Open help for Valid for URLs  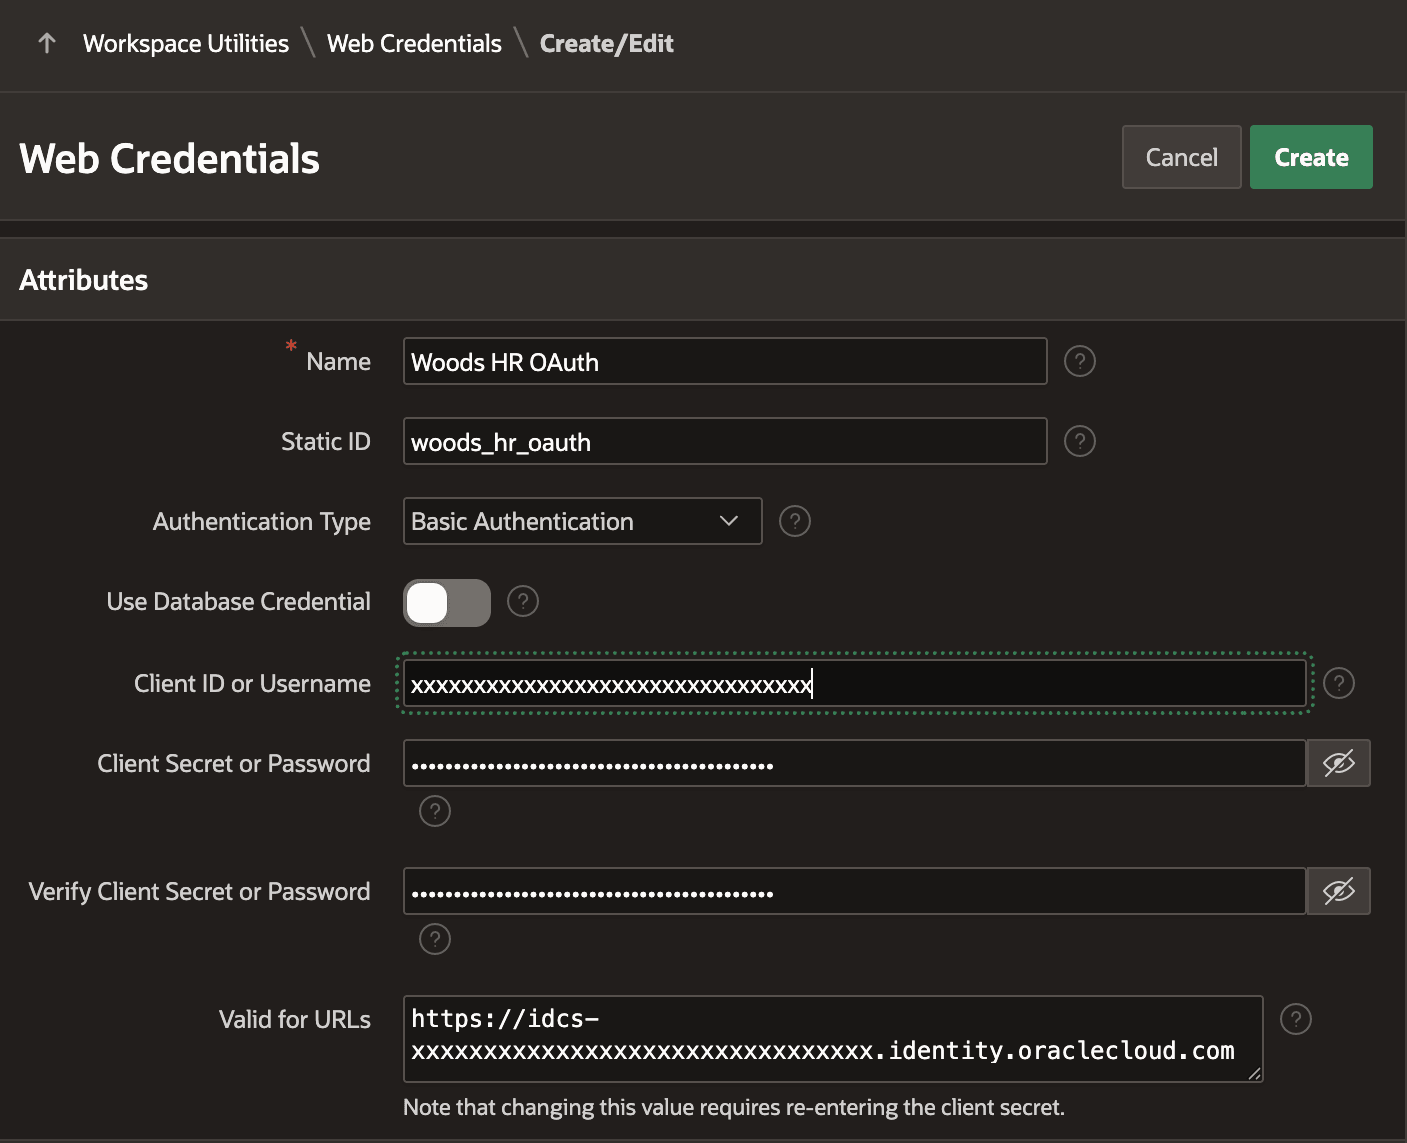coord(1295,1019)
